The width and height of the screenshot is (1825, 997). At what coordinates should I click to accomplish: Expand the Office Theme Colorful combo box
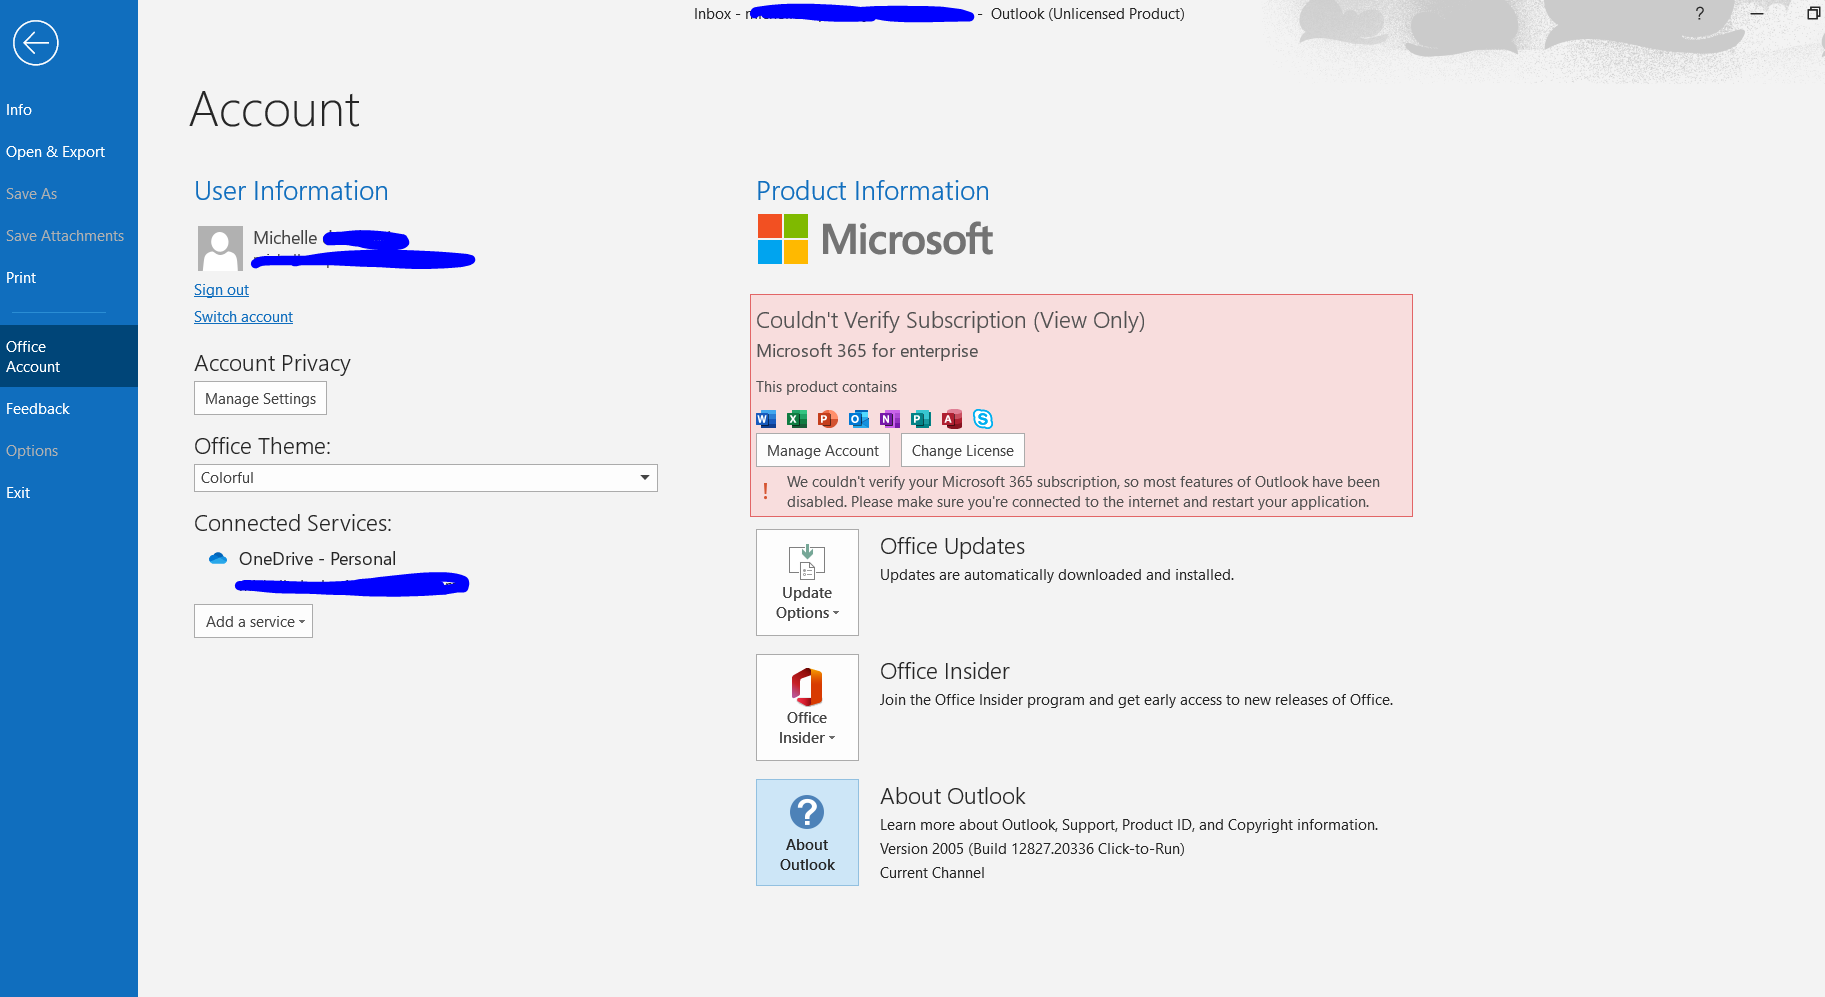click(x=426, y=478)
